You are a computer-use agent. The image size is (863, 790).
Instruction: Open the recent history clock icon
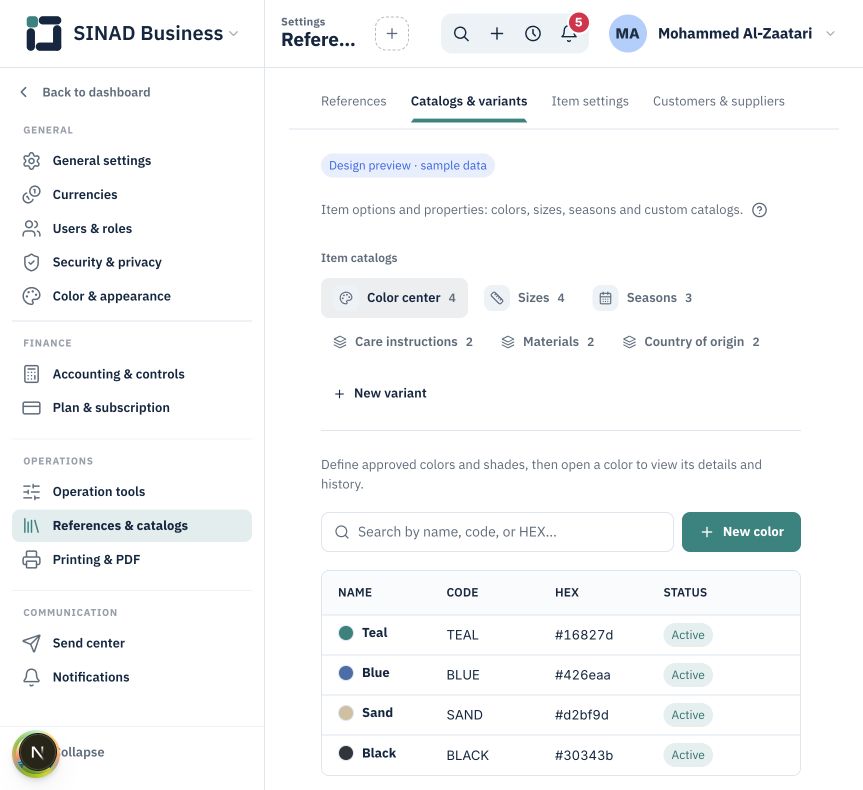(533, 34)
